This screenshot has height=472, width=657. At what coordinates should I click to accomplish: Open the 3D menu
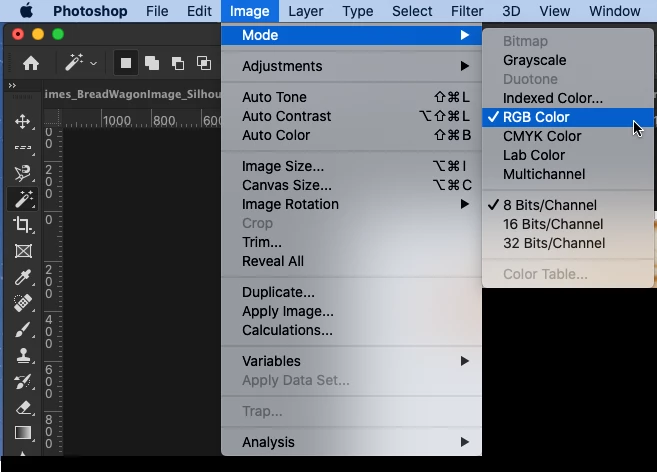(x=511, y=11)
